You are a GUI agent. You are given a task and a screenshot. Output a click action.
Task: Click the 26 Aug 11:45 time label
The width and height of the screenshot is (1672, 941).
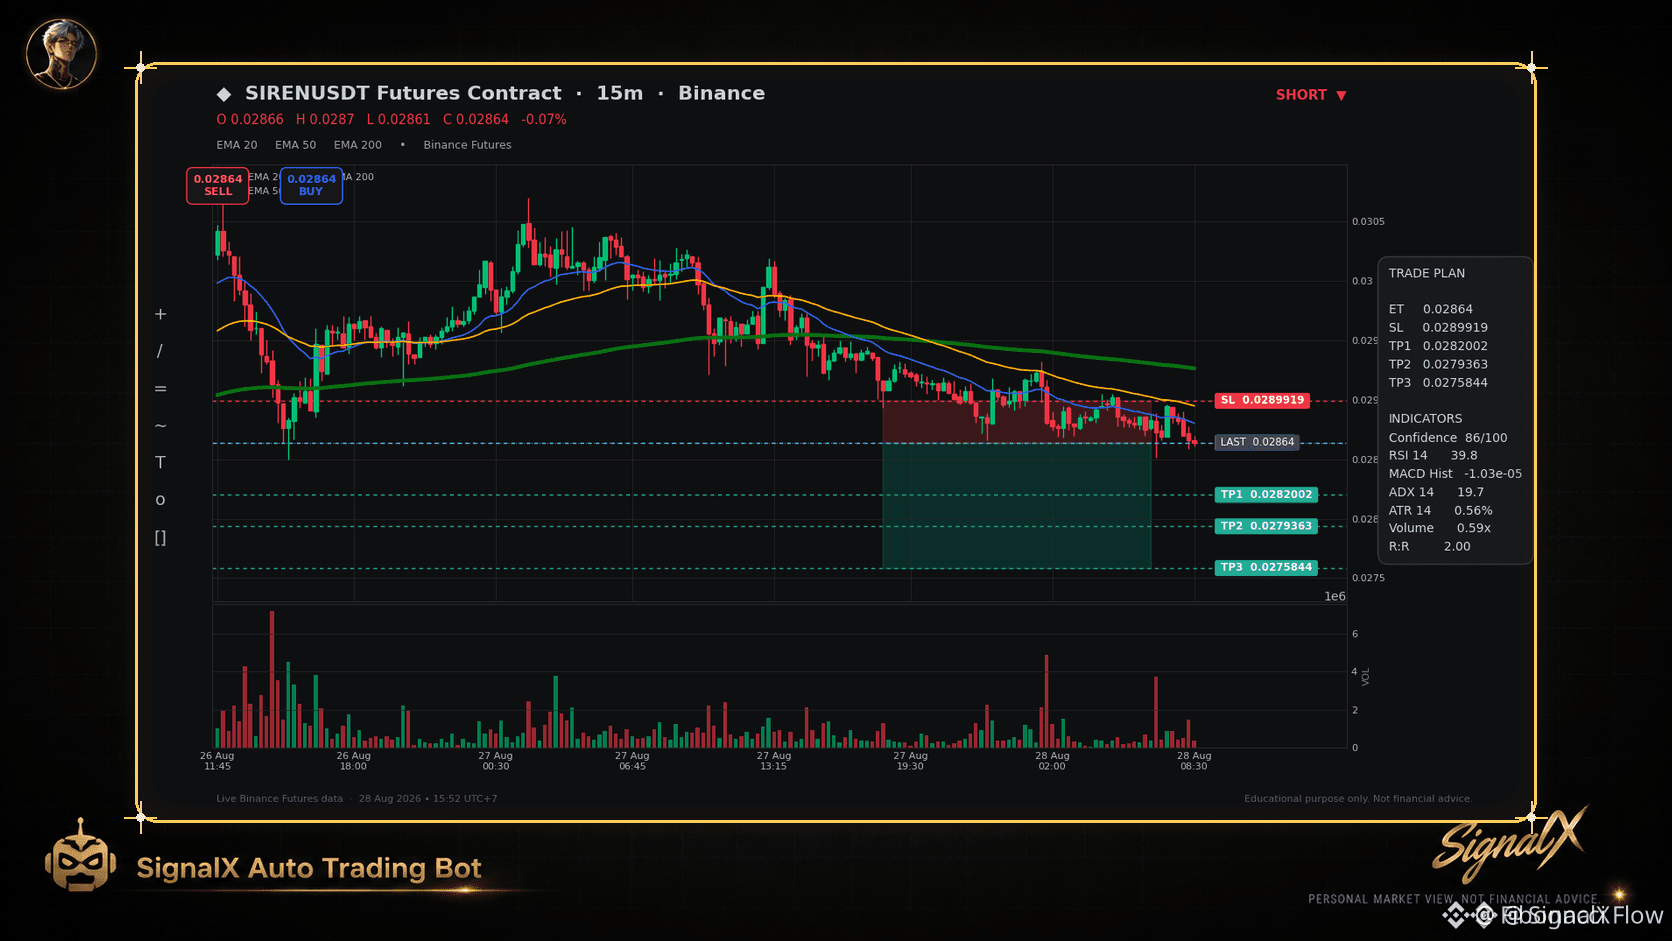(217, 761)
